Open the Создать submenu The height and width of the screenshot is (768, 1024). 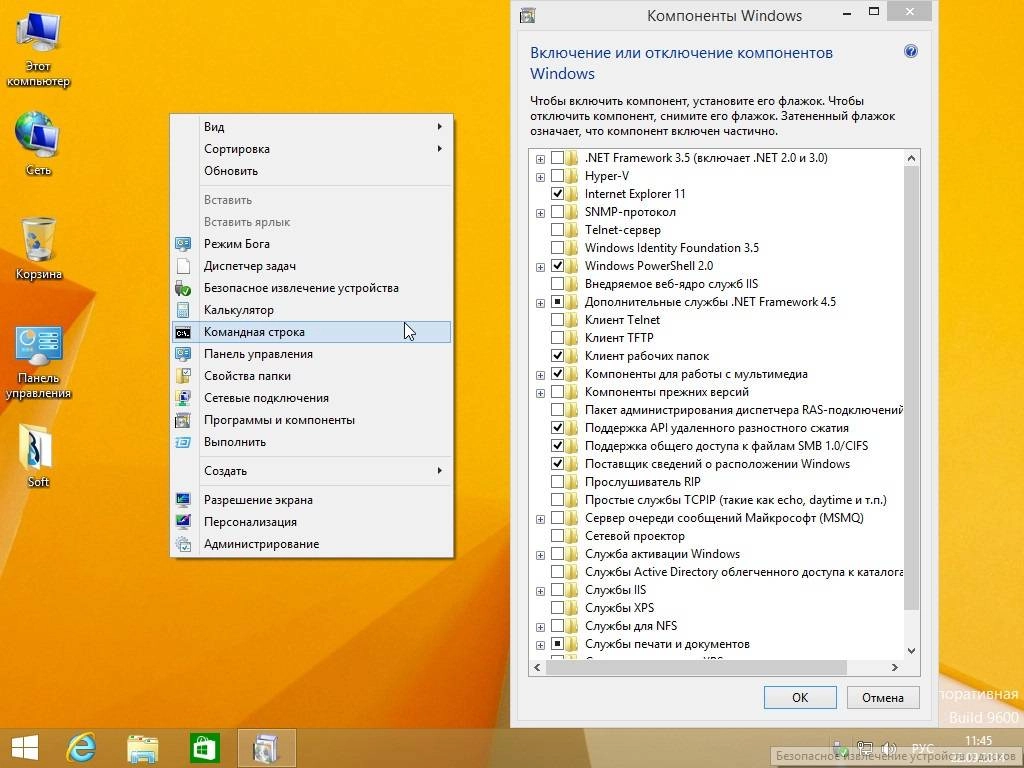312,471
